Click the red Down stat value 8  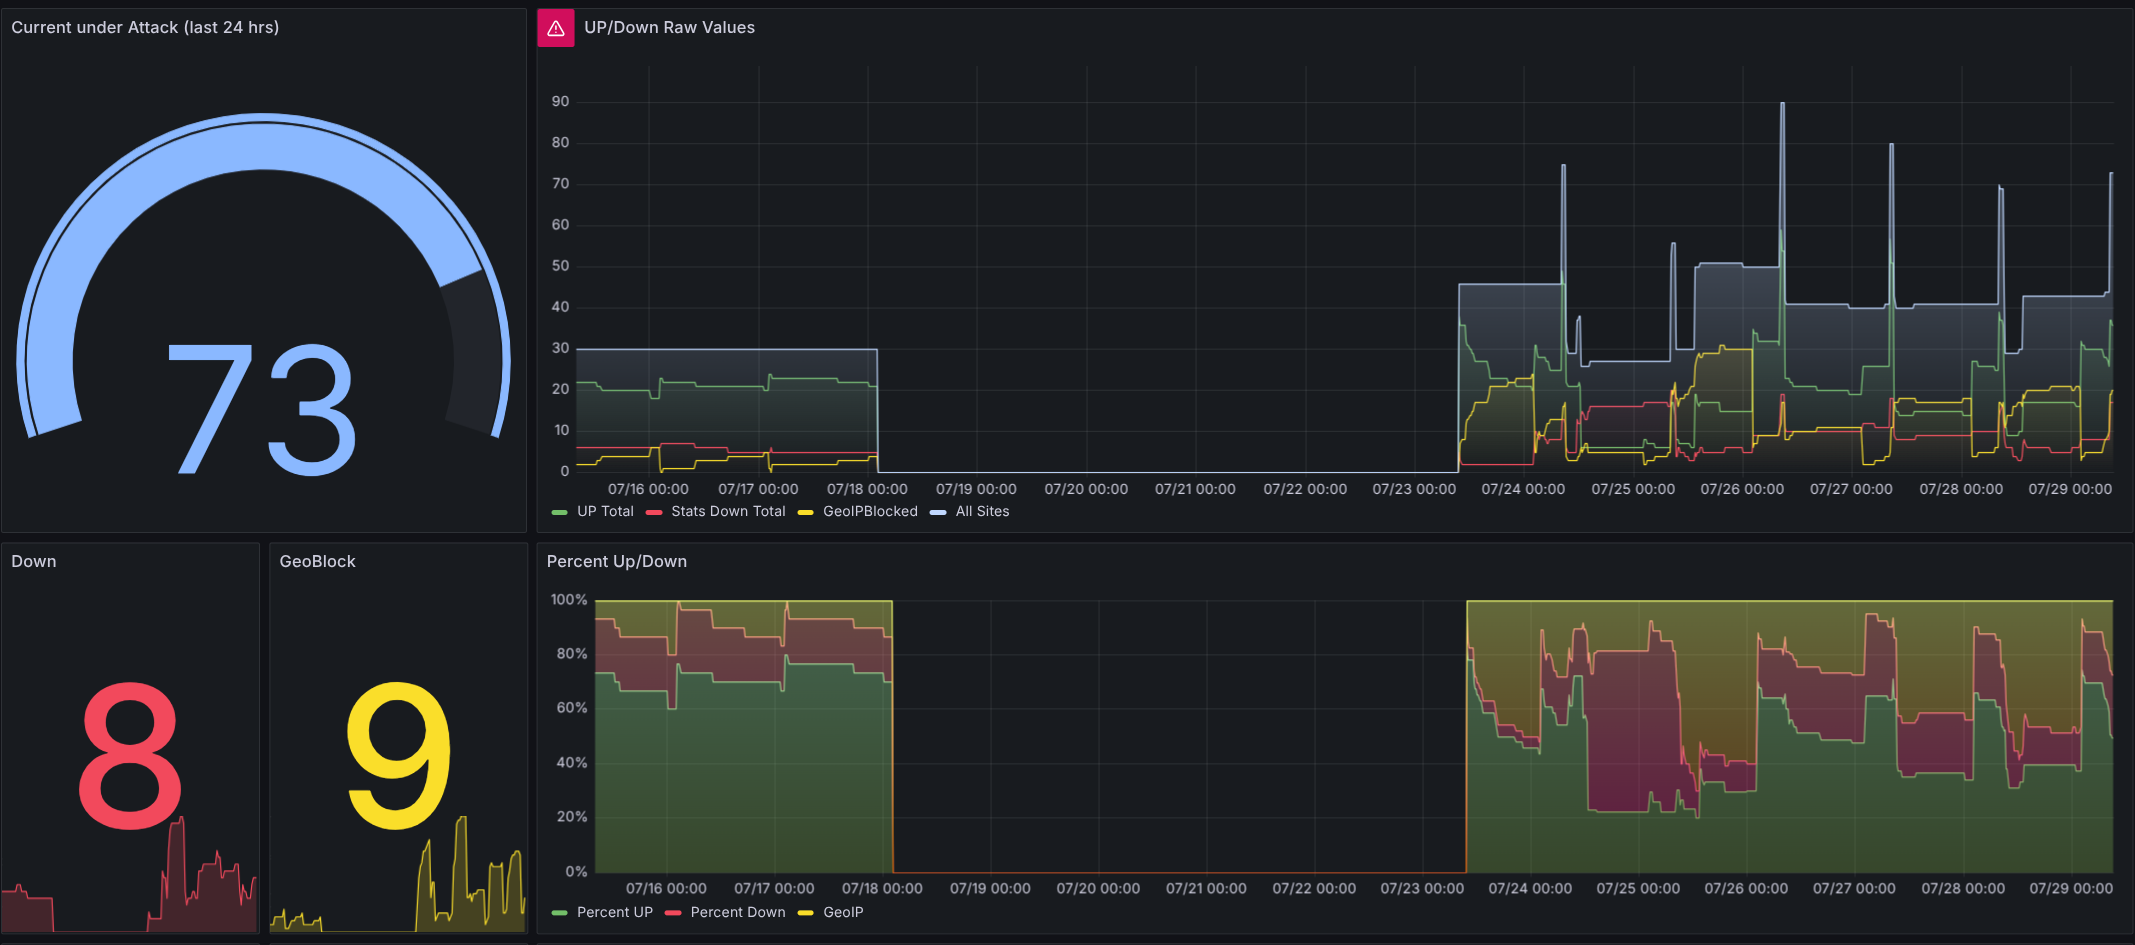pos(130,756)
